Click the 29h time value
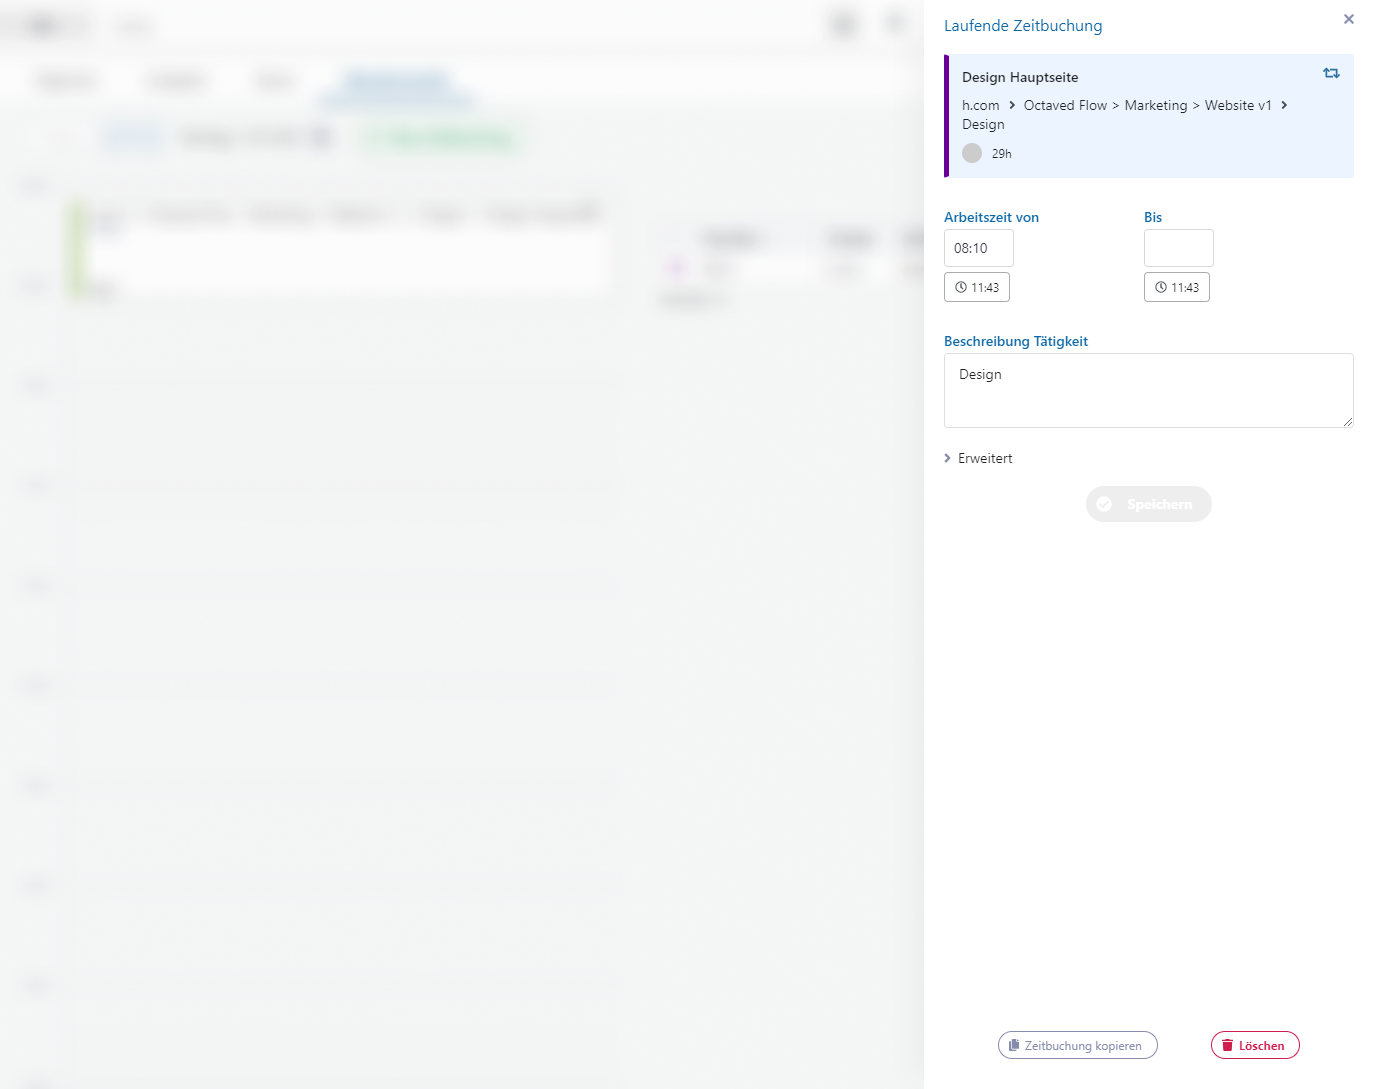The width and height of the screenshot is (1374, 1089). (1002, 153)
